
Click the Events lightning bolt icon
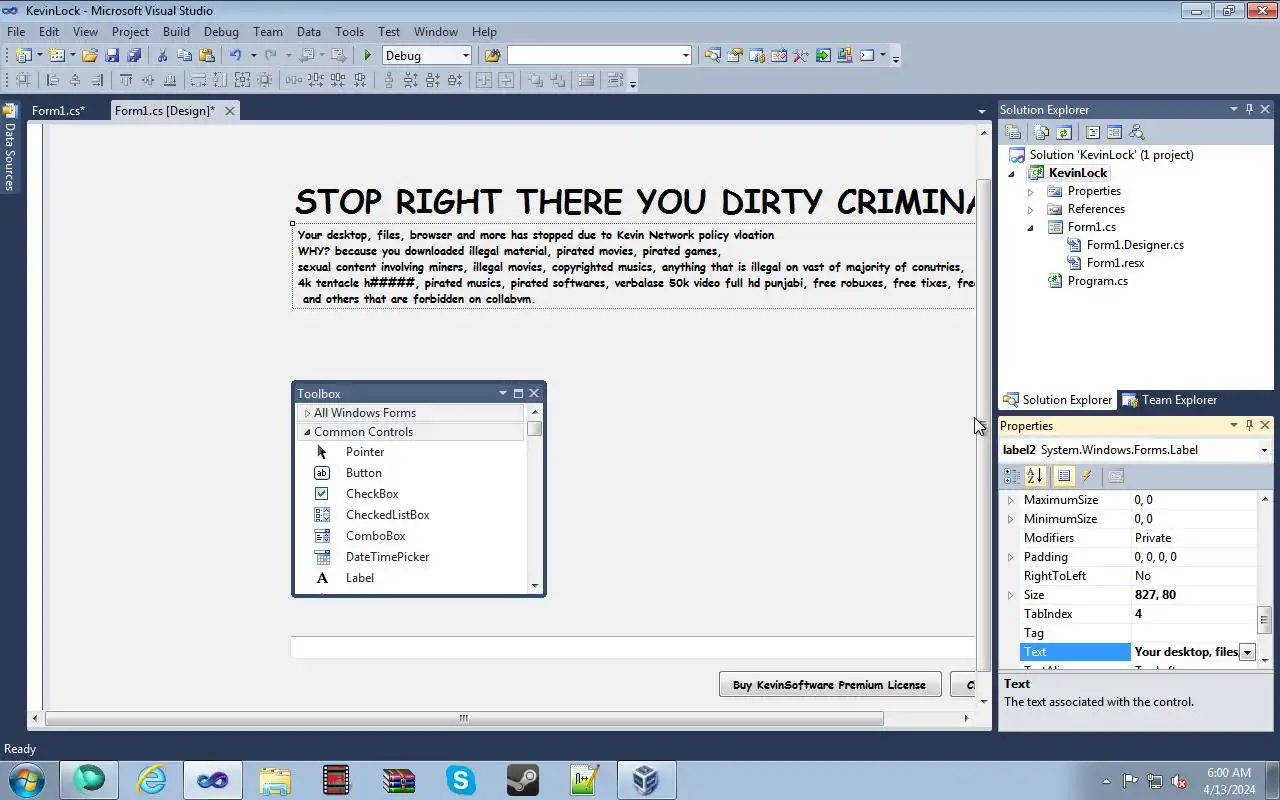pos(1087,476)
